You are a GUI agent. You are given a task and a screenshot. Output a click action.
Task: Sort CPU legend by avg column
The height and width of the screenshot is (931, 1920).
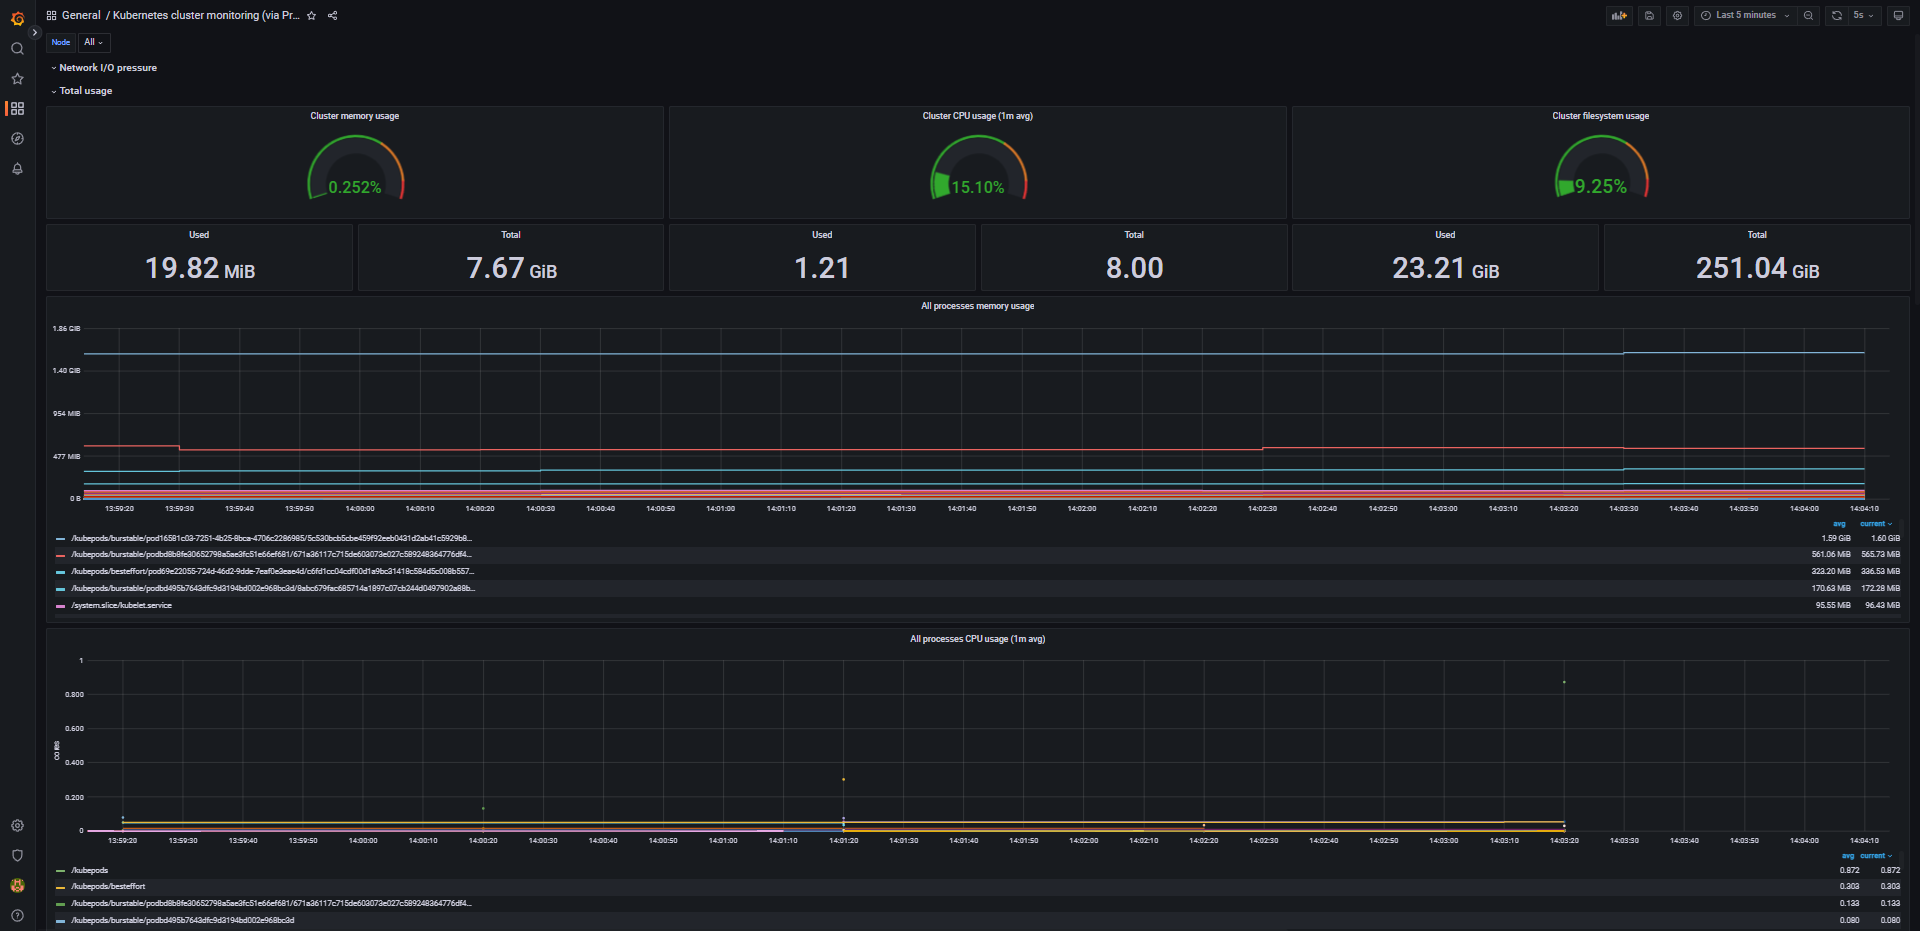tap(1847, 856)
